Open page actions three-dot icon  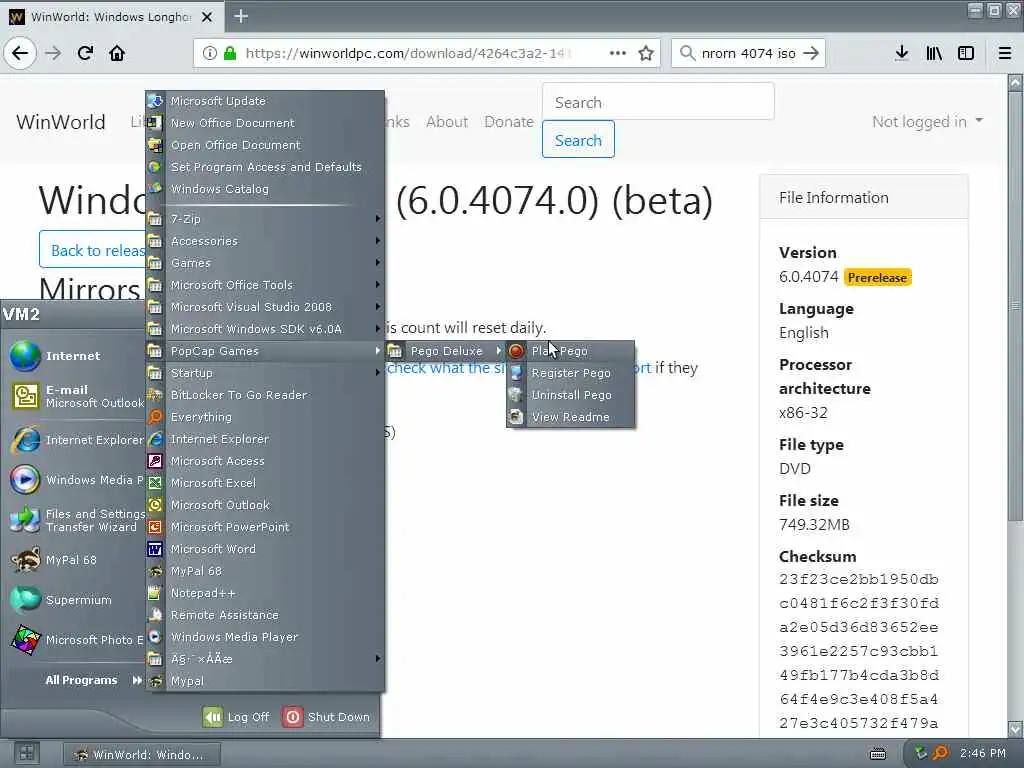[x=617, y=54]
